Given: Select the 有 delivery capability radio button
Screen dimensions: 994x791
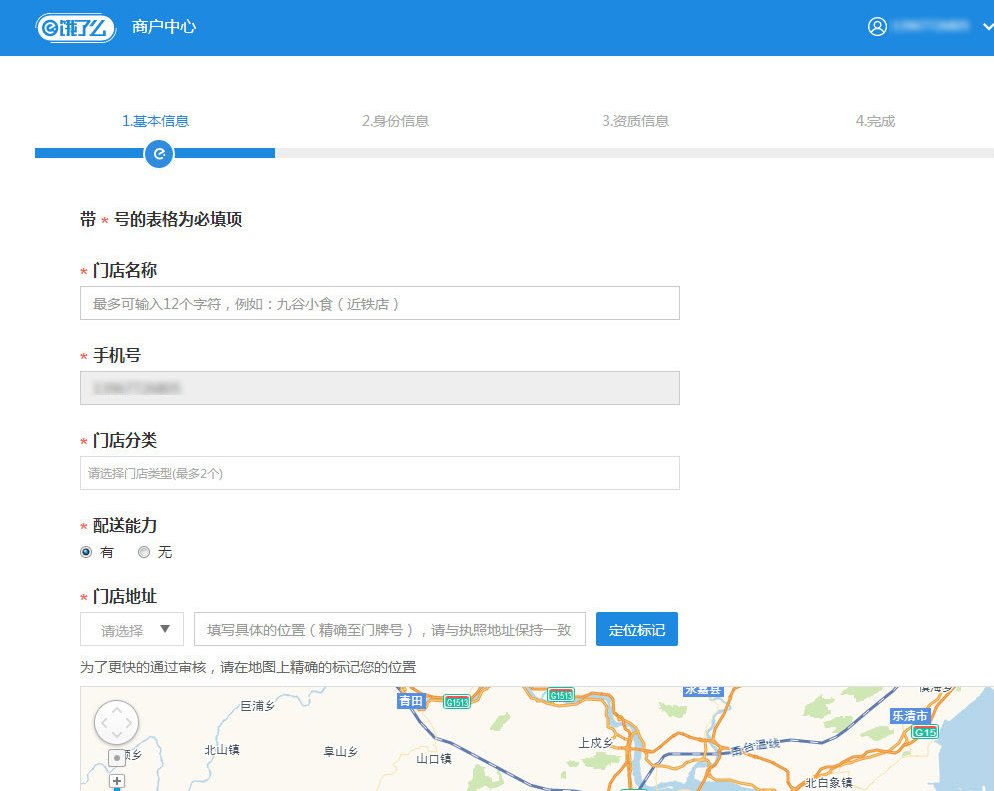Looking at the screenshot, I should click(86, 552).
